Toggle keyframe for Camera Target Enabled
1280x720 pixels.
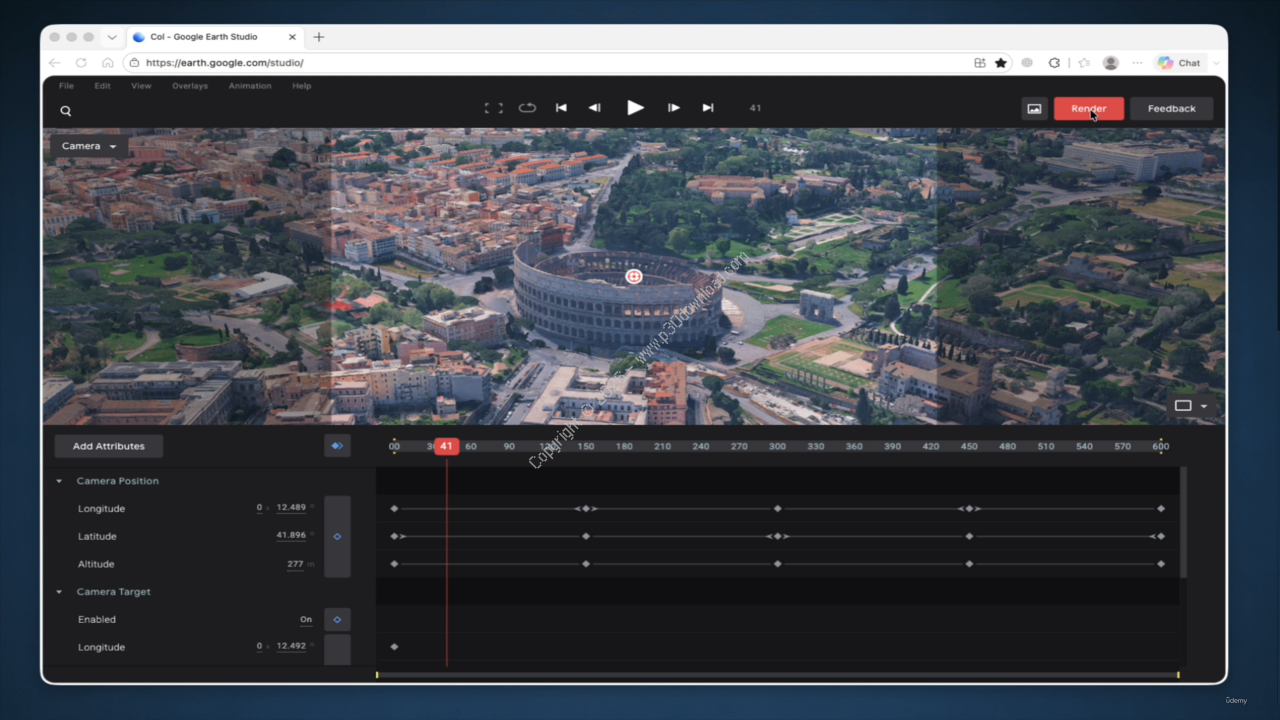click(337, 620)
